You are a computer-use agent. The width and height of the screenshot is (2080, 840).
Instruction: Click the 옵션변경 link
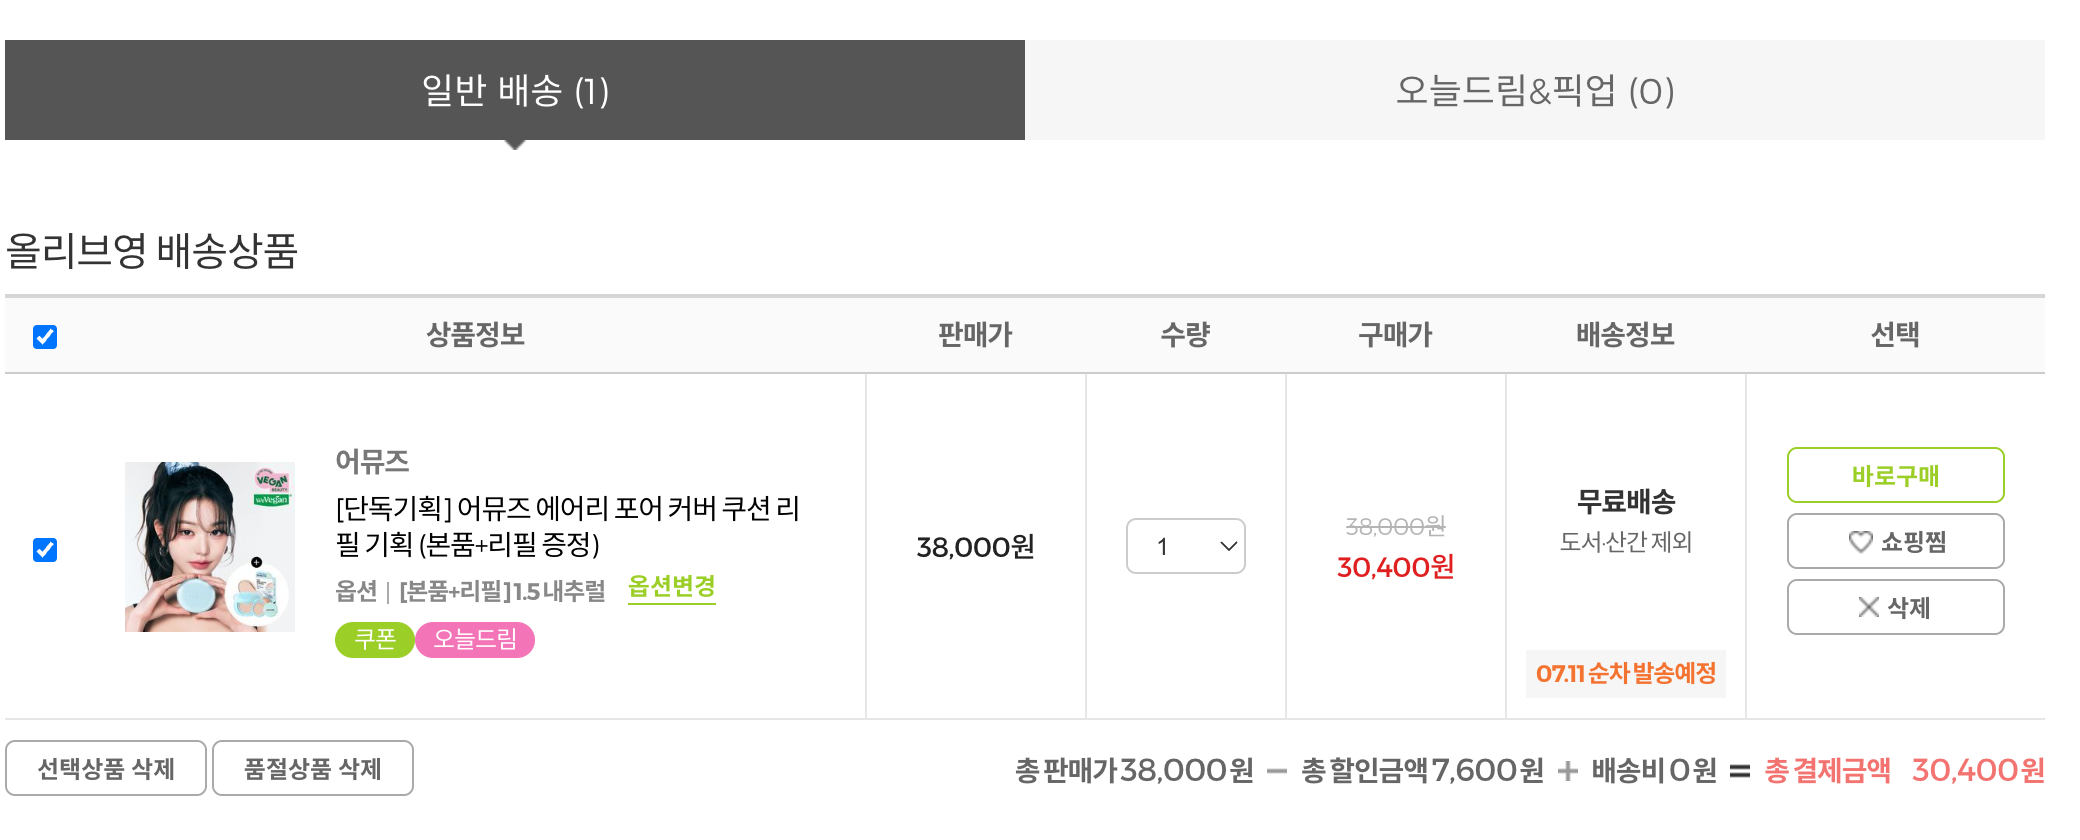tap(672, 588)
